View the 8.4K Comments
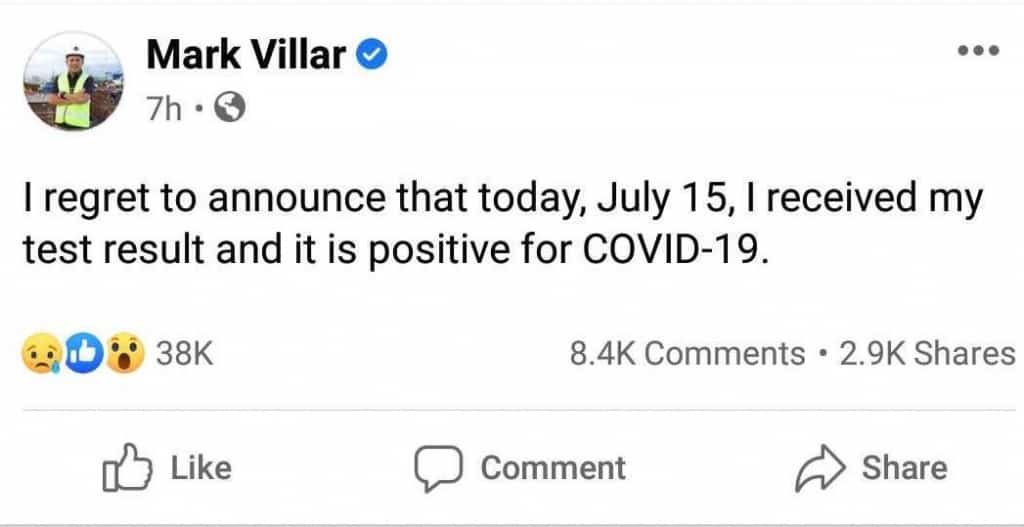This screenshot has height=527, width=1024. point(687,354)
